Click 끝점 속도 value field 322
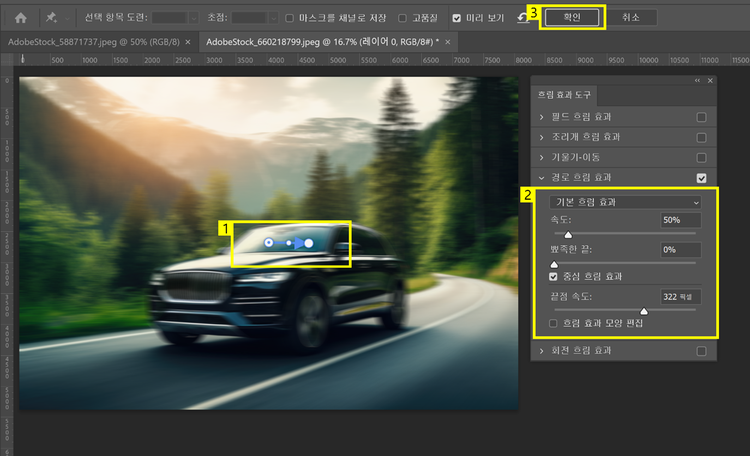The width and height of the screenshot is (750, 456). pos(681,297)
